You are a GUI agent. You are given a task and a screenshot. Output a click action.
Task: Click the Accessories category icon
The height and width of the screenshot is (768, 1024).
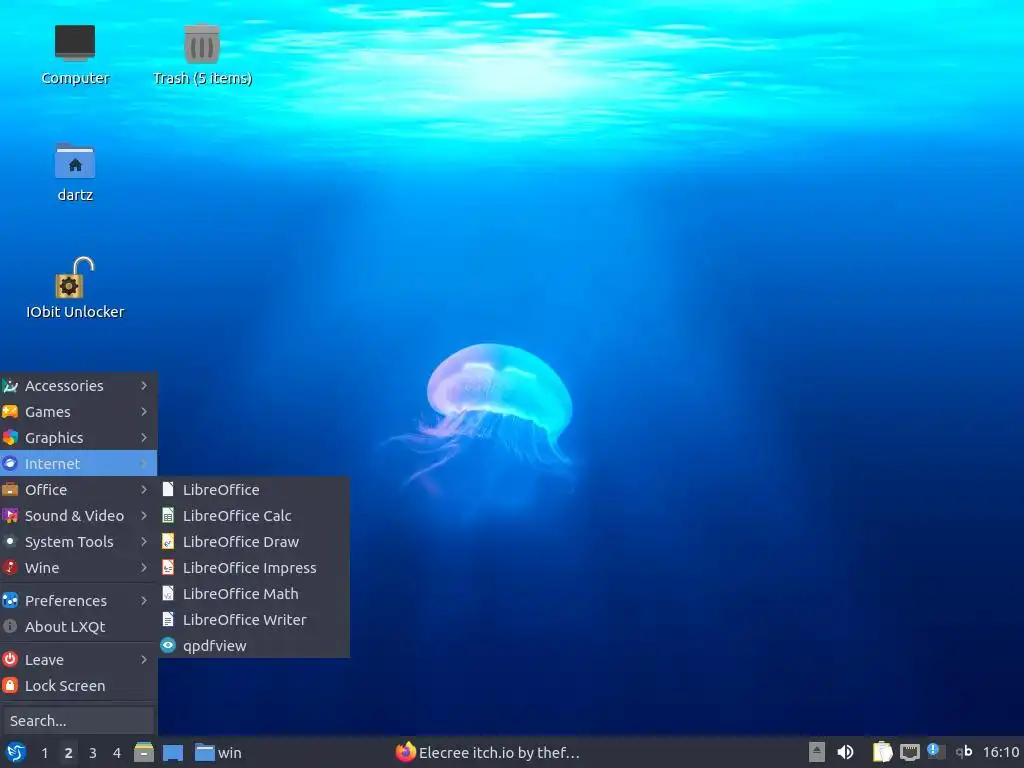(10, 386)
